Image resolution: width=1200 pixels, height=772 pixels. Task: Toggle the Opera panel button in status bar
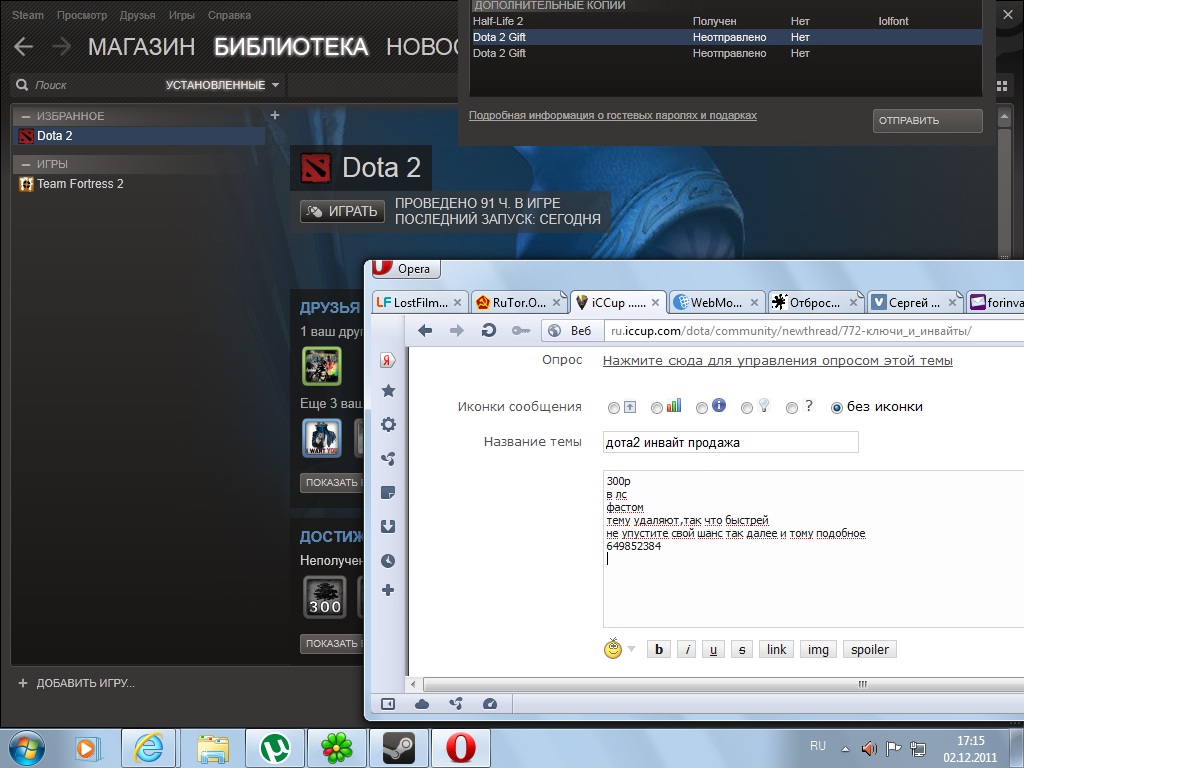pos(388,704)
